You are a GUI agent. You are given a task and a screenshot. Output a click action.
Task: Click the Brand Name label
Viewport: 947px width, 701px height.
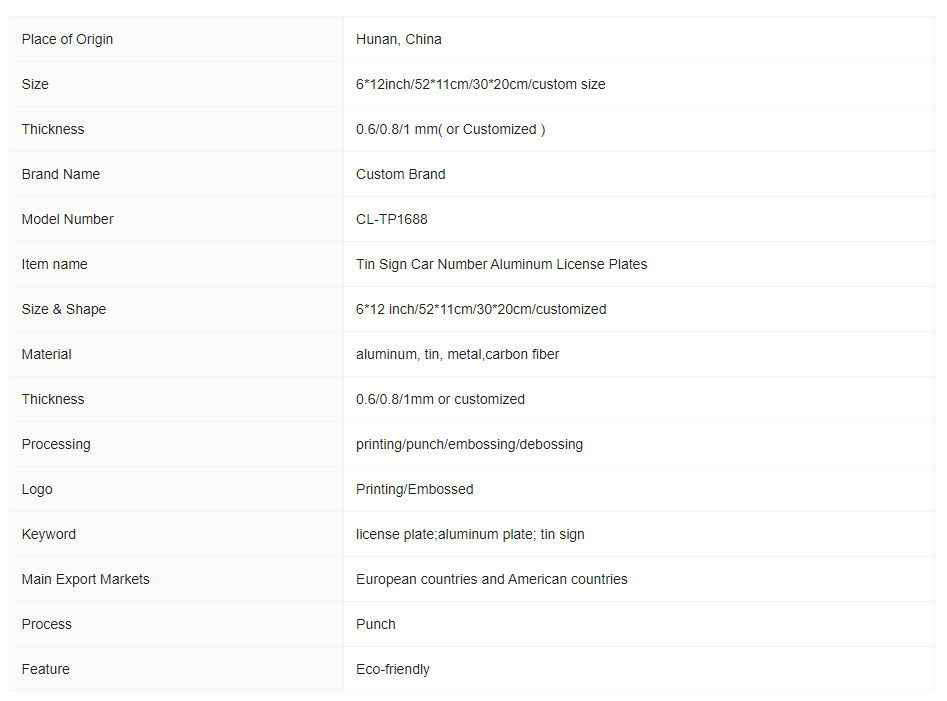(x=61, y=174)
